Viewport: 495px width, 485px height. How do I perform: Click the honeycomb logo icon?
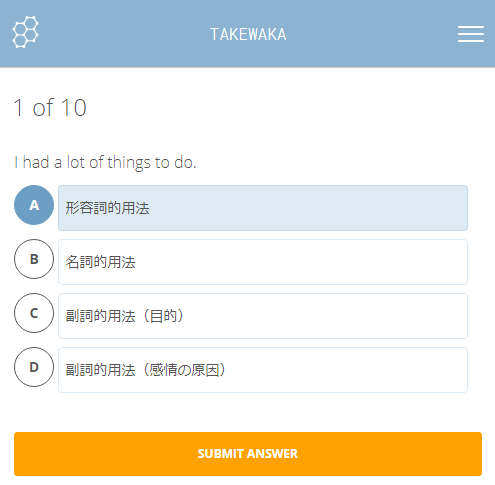tap(26, 32)
